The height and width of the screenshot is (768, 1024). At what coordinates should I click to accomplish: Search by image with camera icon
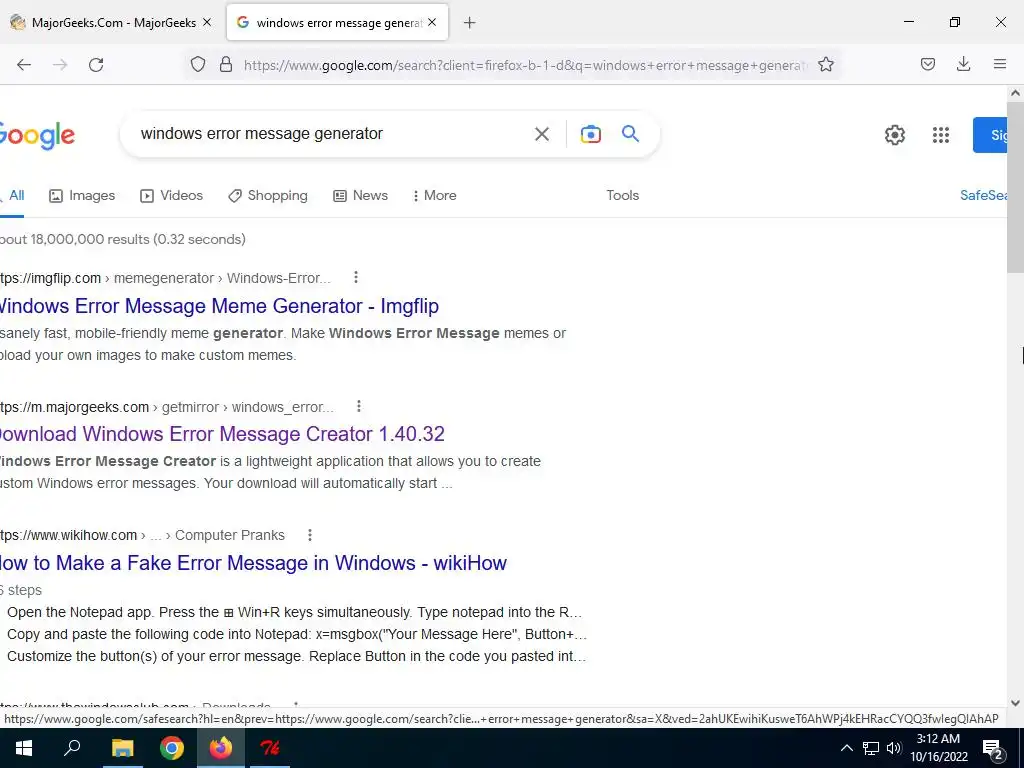click(590, 134)
